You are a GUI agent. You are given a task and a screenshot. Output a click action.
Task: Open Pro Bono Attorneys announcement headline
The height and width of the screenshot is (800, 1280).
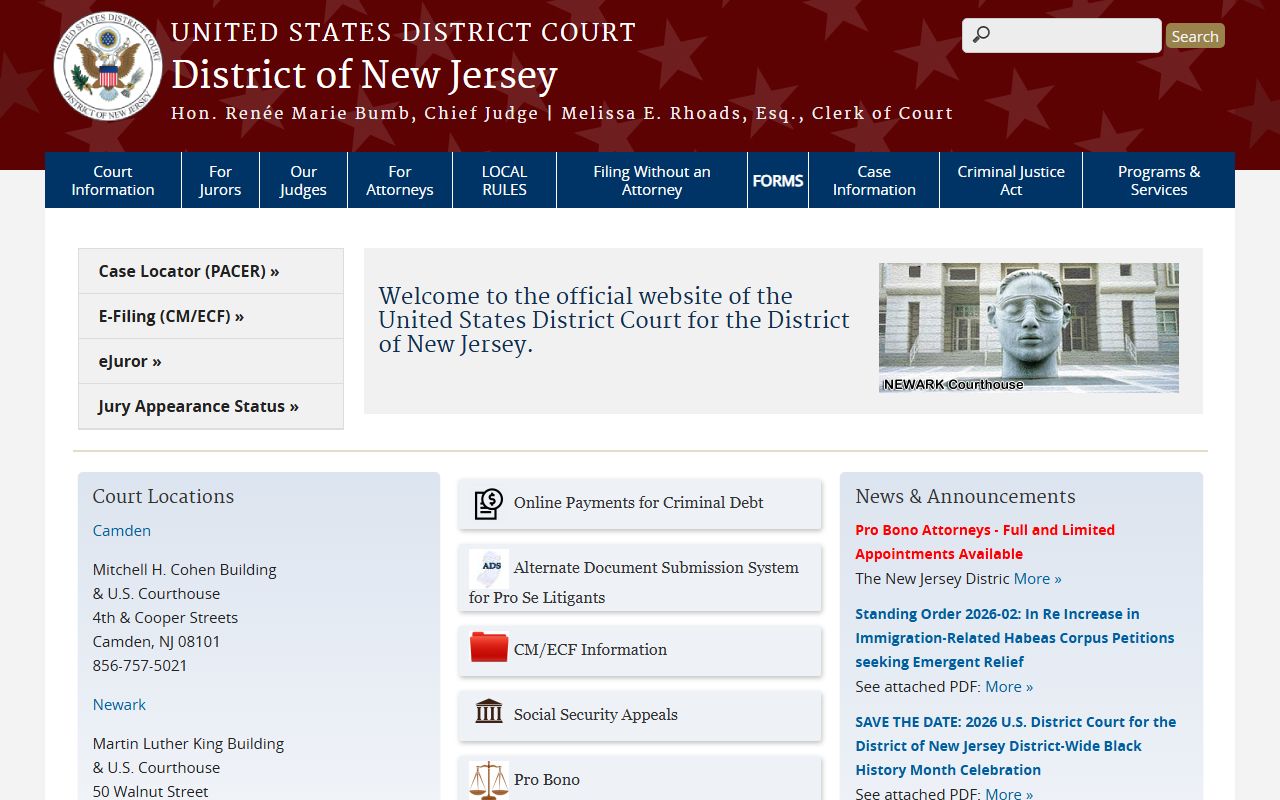[985, 542]
